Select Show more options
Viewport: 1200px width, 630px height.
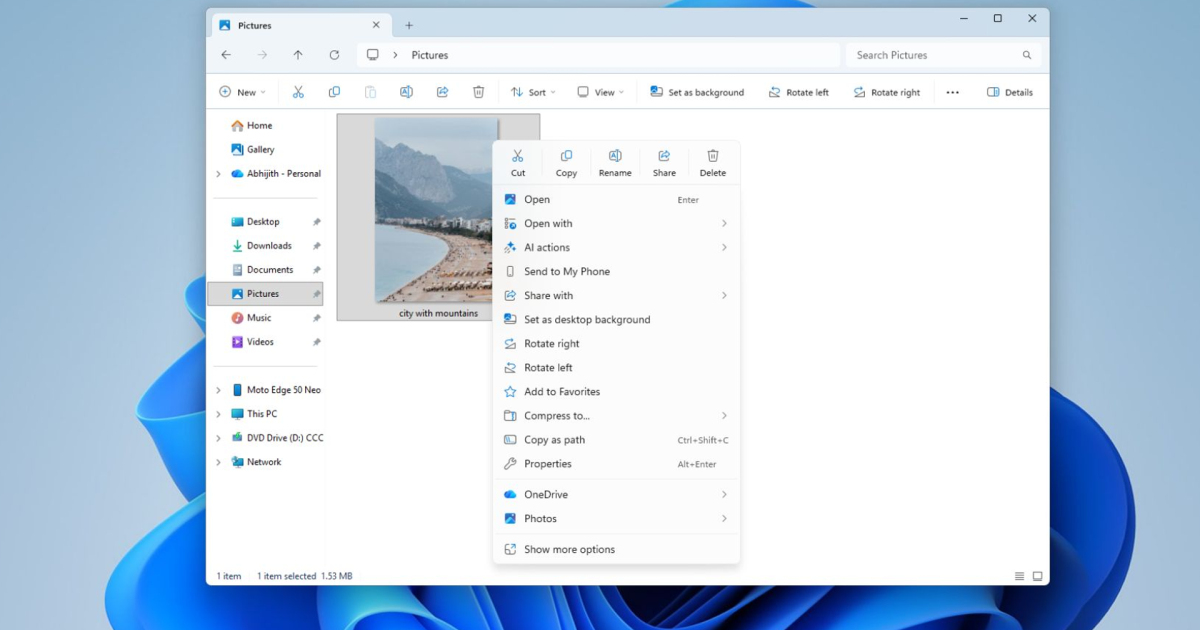tap(569, 549)
